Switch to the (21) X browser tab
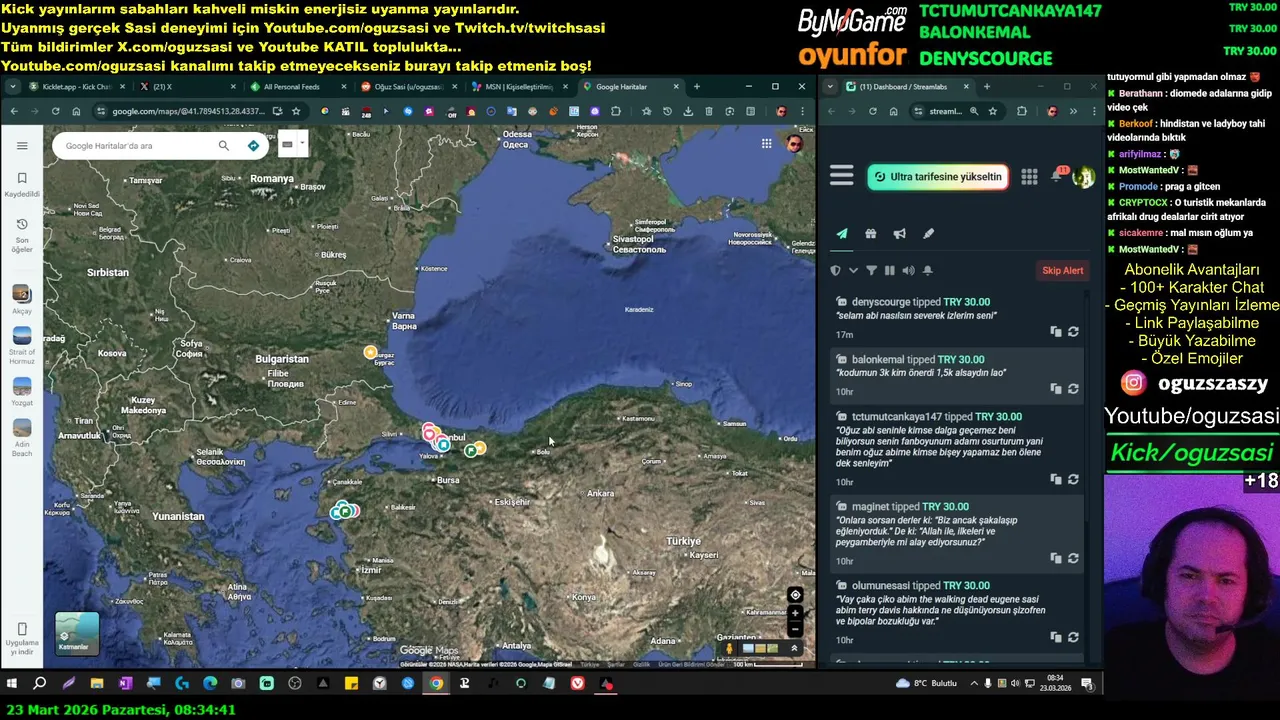Image resolution: width=1280 pixels, height=720 pixels. click(x=190, y=87)
